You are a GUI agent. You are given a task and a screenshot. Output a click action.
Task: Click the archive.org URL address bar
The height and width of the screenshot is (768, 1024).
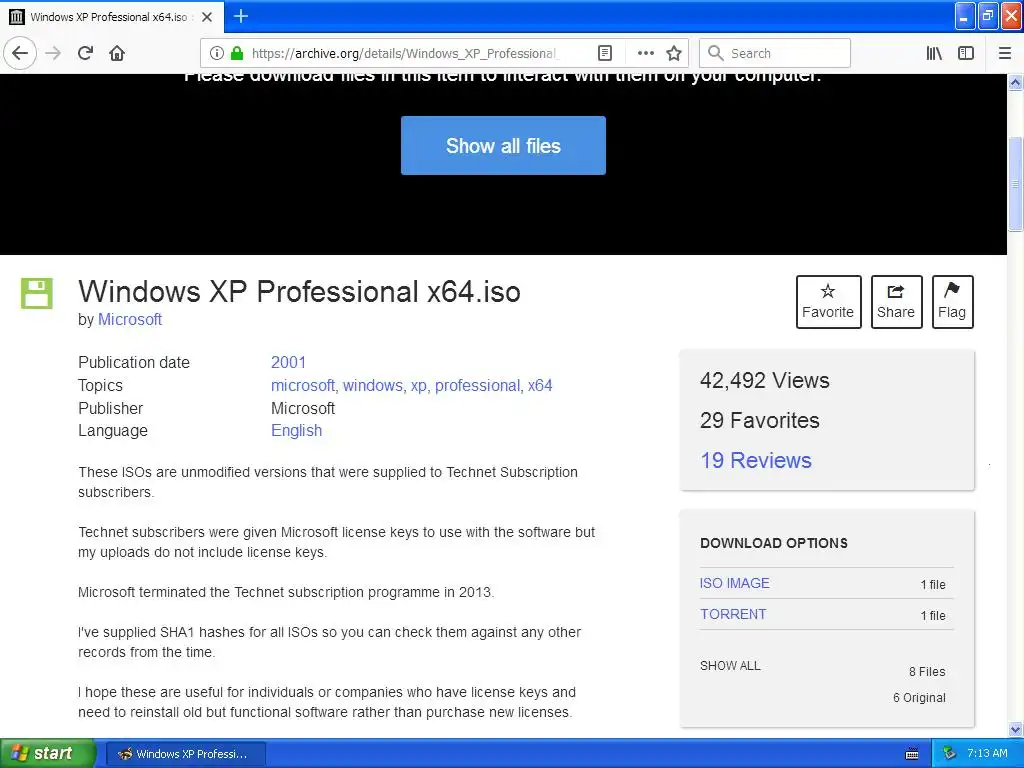pyautogui.click(x=404, y=53)
